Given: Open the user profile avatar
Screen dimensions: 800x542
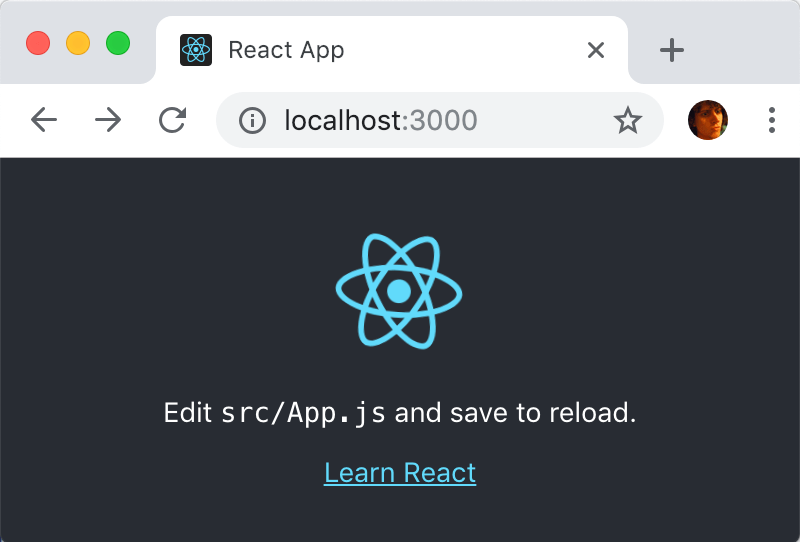Looking at the screenshot, I should point(708,120).
